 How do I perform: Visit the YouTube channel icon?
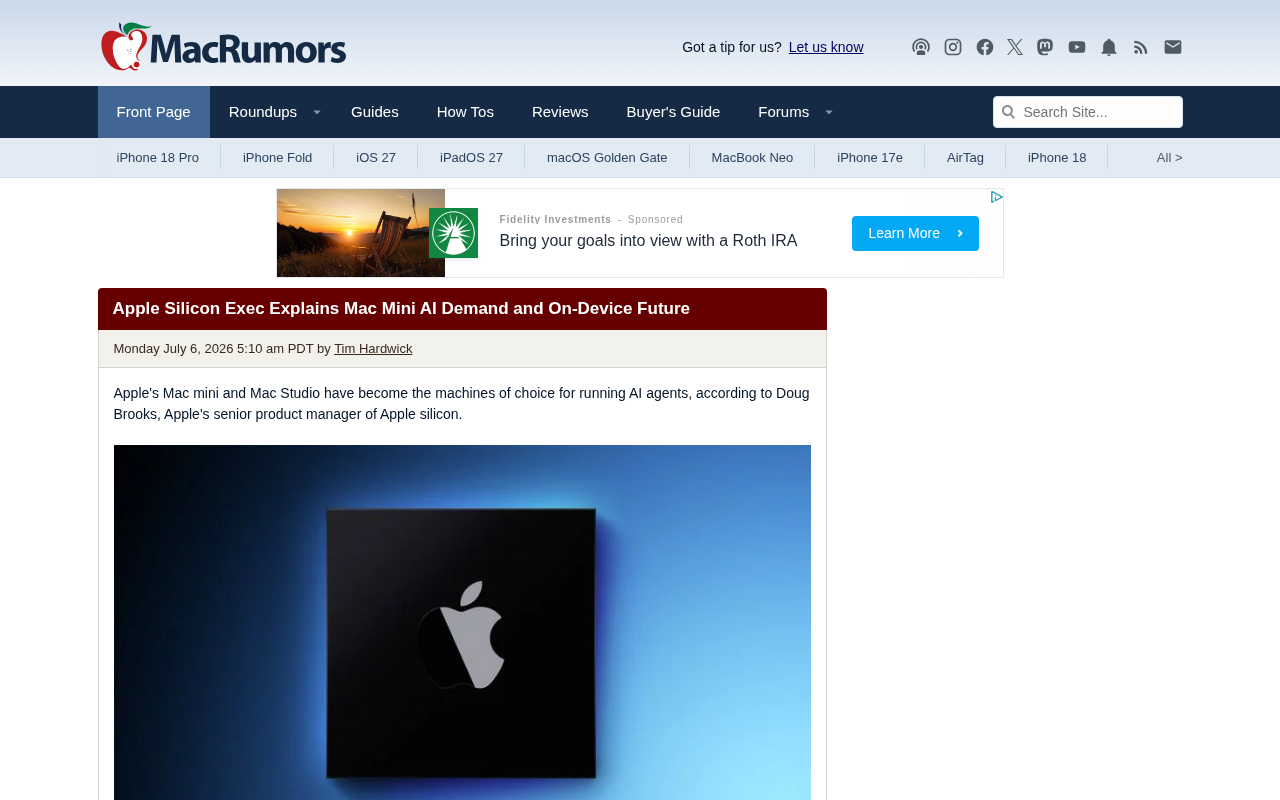(1077, 47)
